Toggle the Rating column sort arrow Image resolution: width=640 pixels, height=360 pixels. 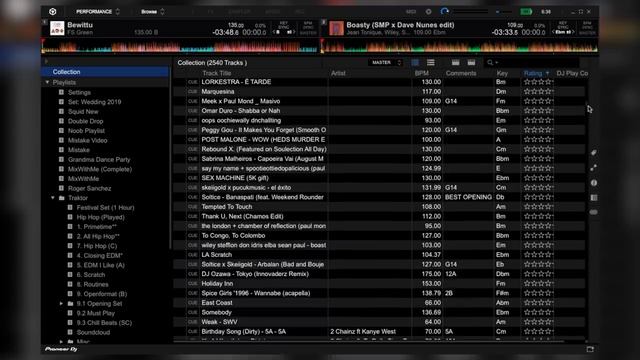pos(547,73)
